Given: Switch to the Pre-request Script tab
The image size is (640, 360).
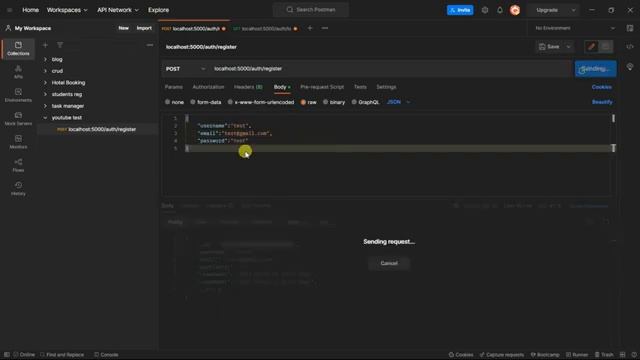Looking at the screenshot, I should tap(322, 87).
